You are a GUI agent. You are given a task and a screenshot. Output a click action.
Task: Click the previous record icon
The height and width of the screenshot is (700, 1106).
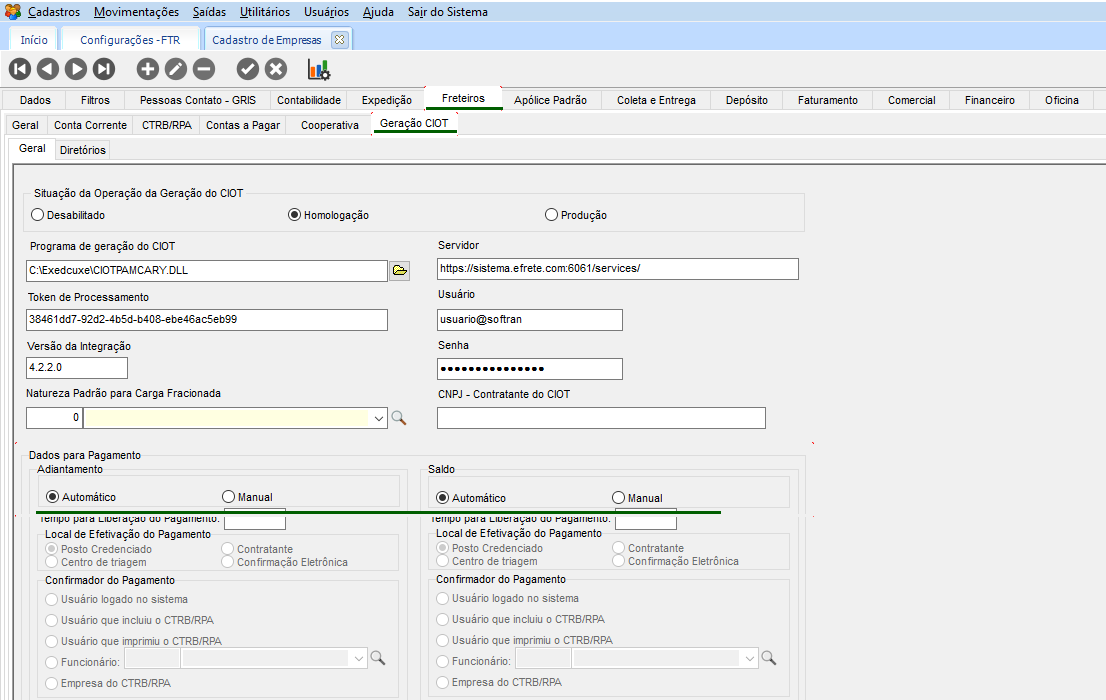(x=47, y=69)
